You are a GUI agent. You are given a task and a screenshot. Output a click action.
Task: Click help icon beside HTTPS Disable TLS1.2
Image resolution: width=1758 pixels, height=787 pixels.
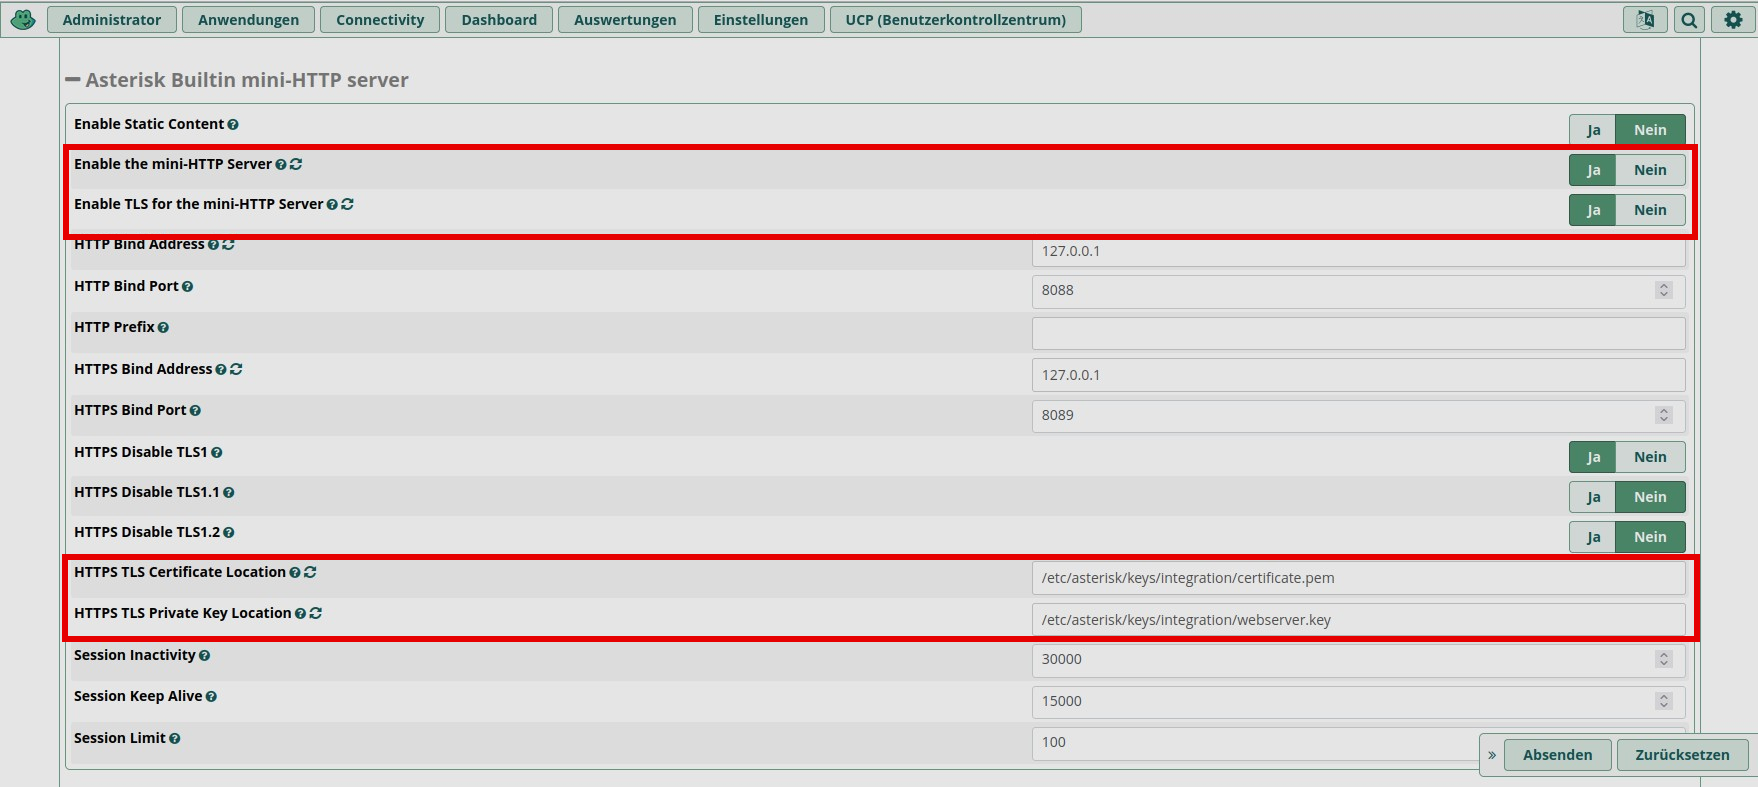[x=229, y=533]
